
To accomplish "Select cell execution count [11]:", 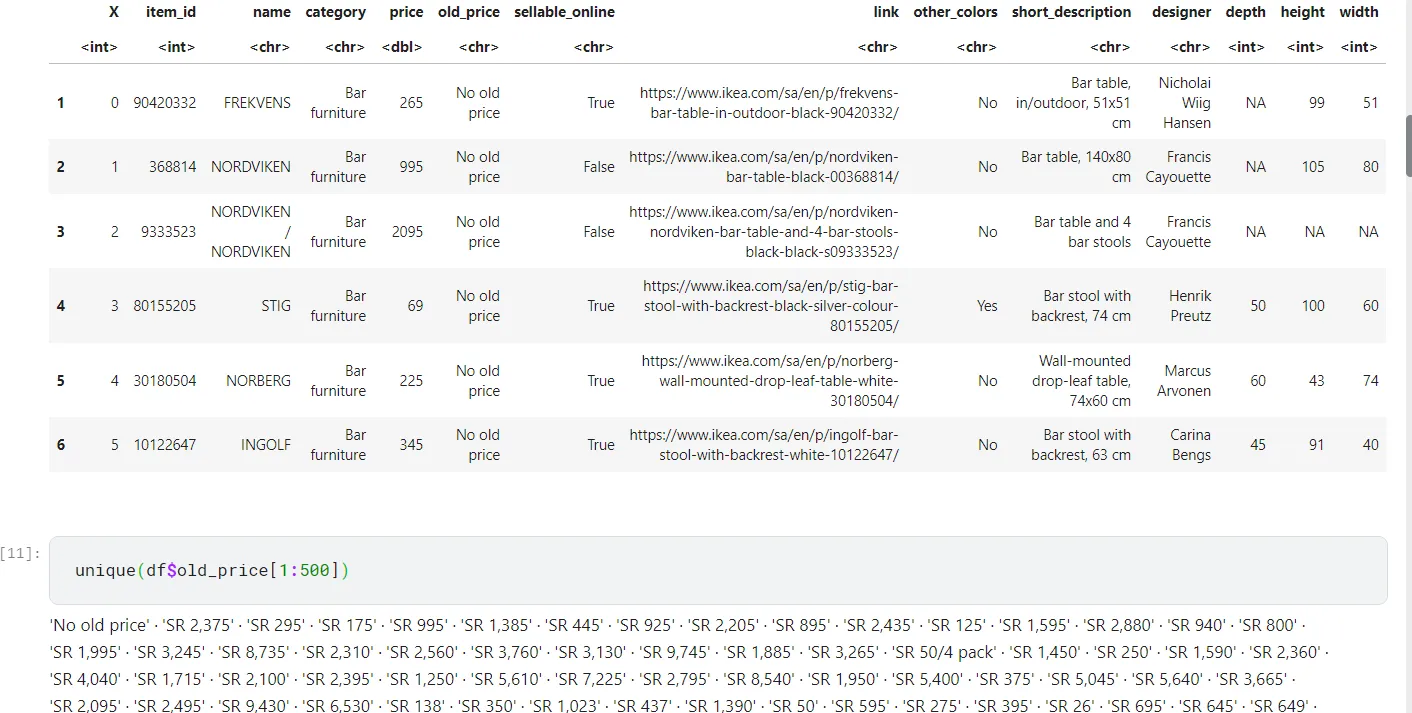I will [20, 553].
